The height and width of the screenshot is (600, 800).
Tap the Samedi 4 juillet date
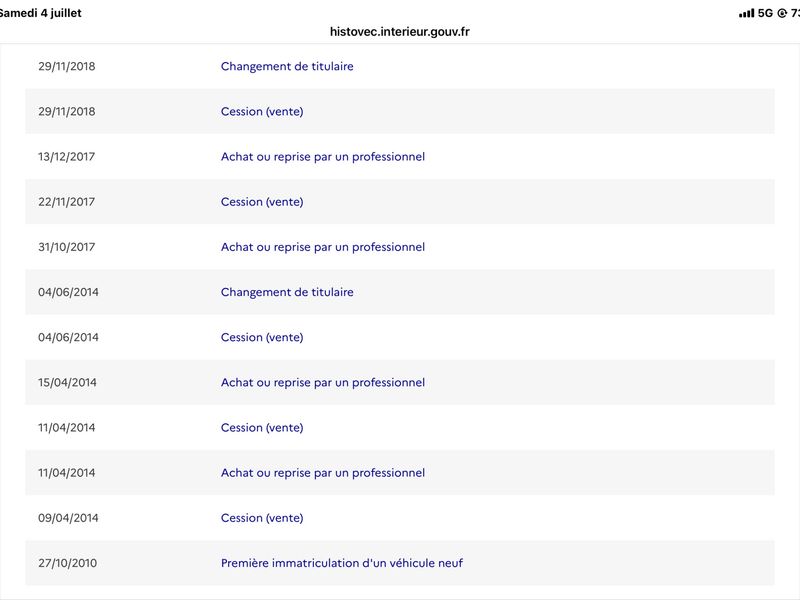pos(40,13)
